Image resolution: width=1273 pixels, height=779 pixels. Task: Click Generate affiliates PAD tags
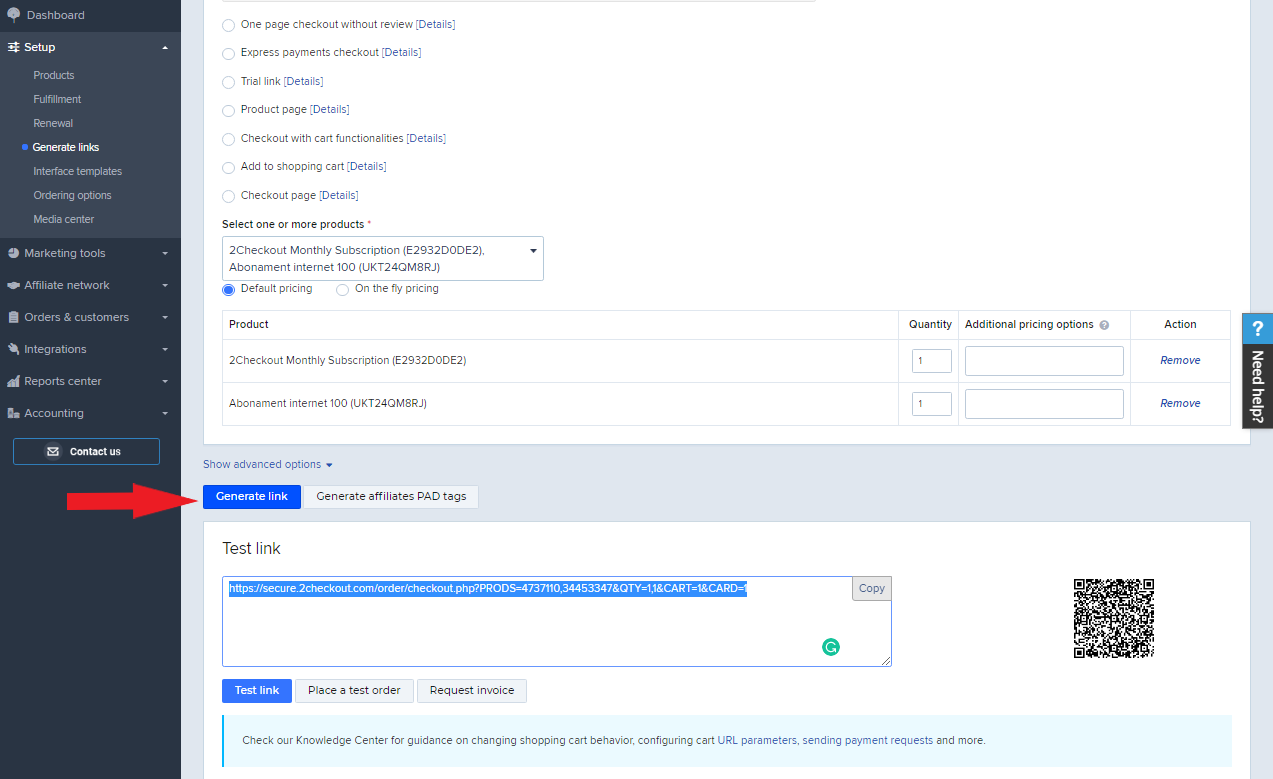391,496
